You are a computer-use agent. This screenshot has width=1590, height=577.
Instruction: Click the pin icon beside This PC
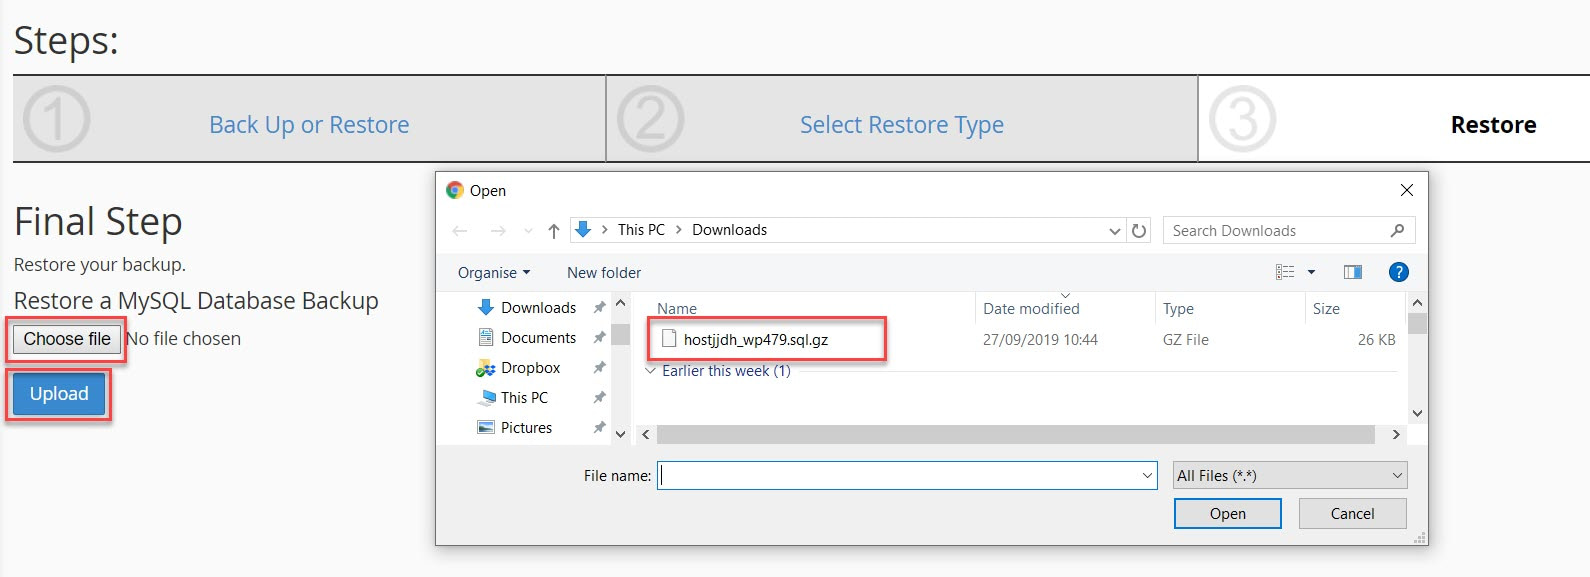[599, 398]
